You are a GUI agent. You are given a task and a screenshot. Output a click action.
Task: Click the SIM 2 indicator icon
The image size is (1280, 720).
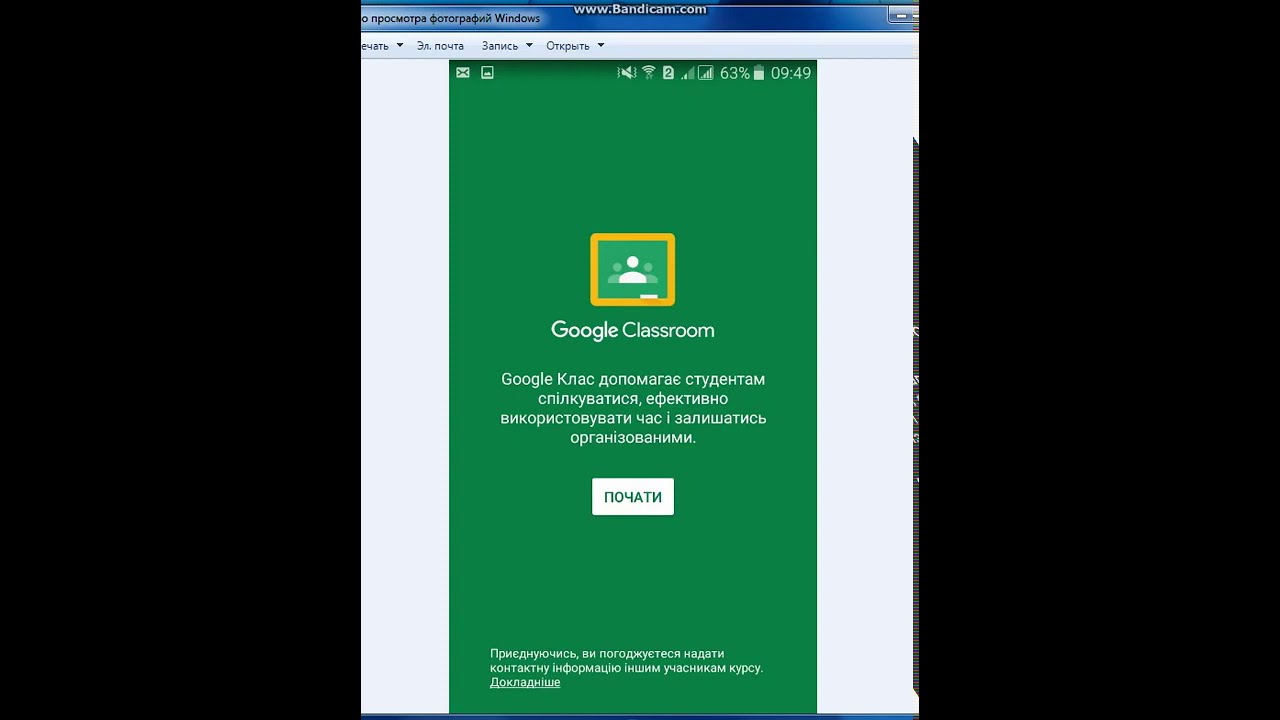pos(669,73)
